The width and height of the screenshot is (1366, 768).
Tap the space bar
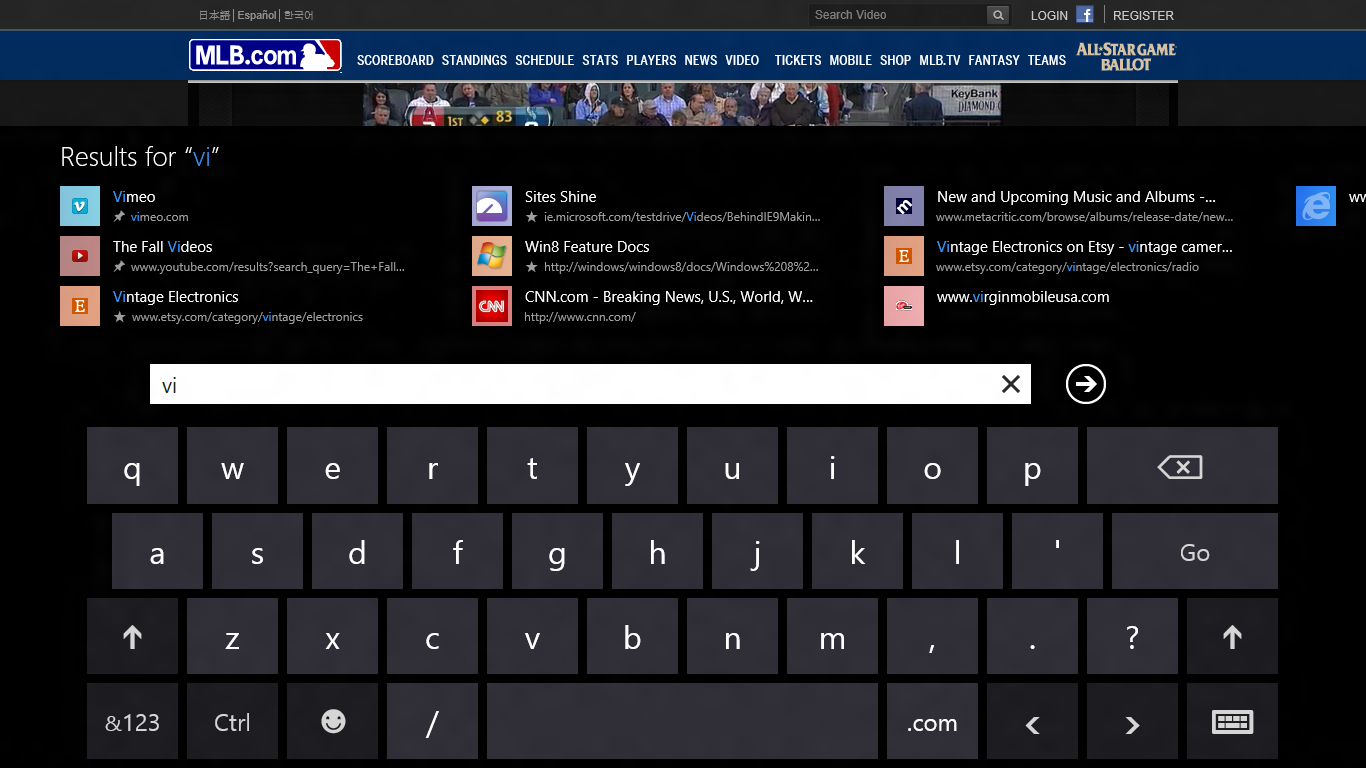(x=682, y=722)
